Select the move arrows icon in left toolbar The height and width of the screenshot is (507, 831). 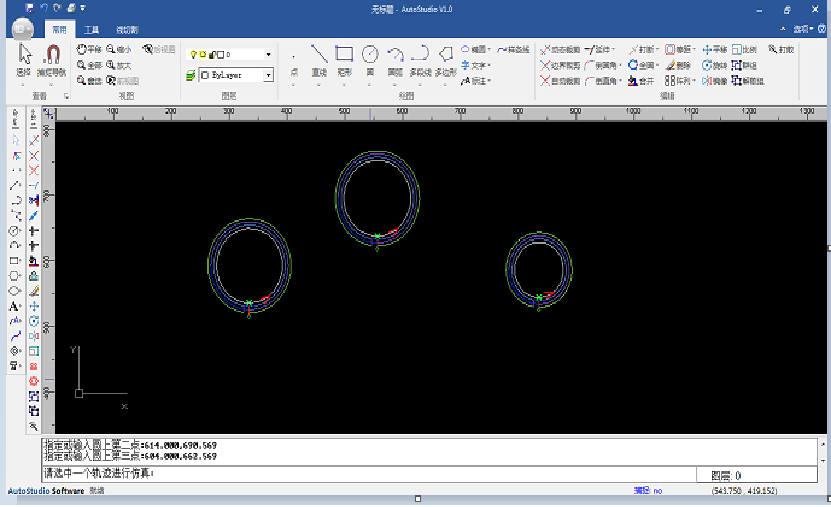click(x=34, y=306)
